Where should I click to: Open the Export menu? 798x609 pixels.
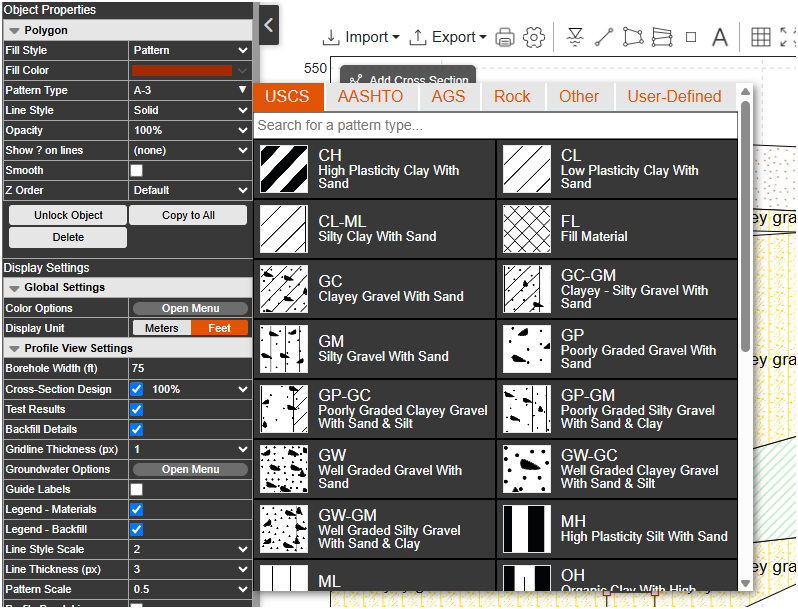[x=448, y=37]
